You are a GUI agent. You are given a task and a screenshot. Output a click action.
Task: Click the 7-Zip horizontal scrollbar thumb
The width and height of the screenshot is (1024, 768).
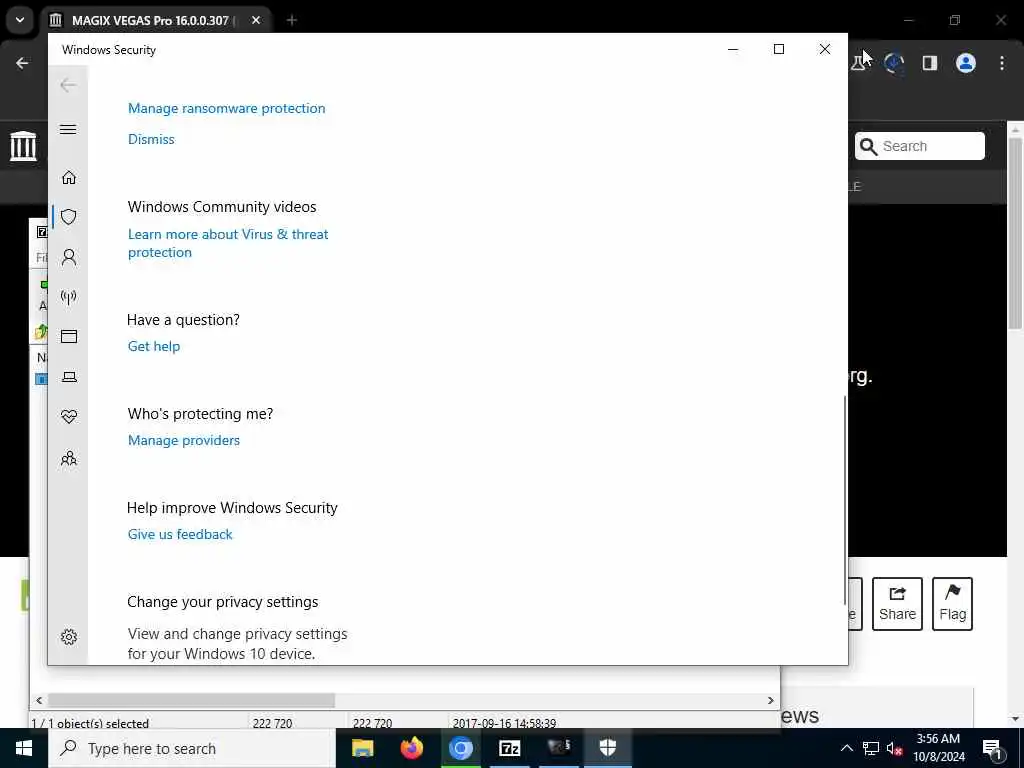(191, 700)
